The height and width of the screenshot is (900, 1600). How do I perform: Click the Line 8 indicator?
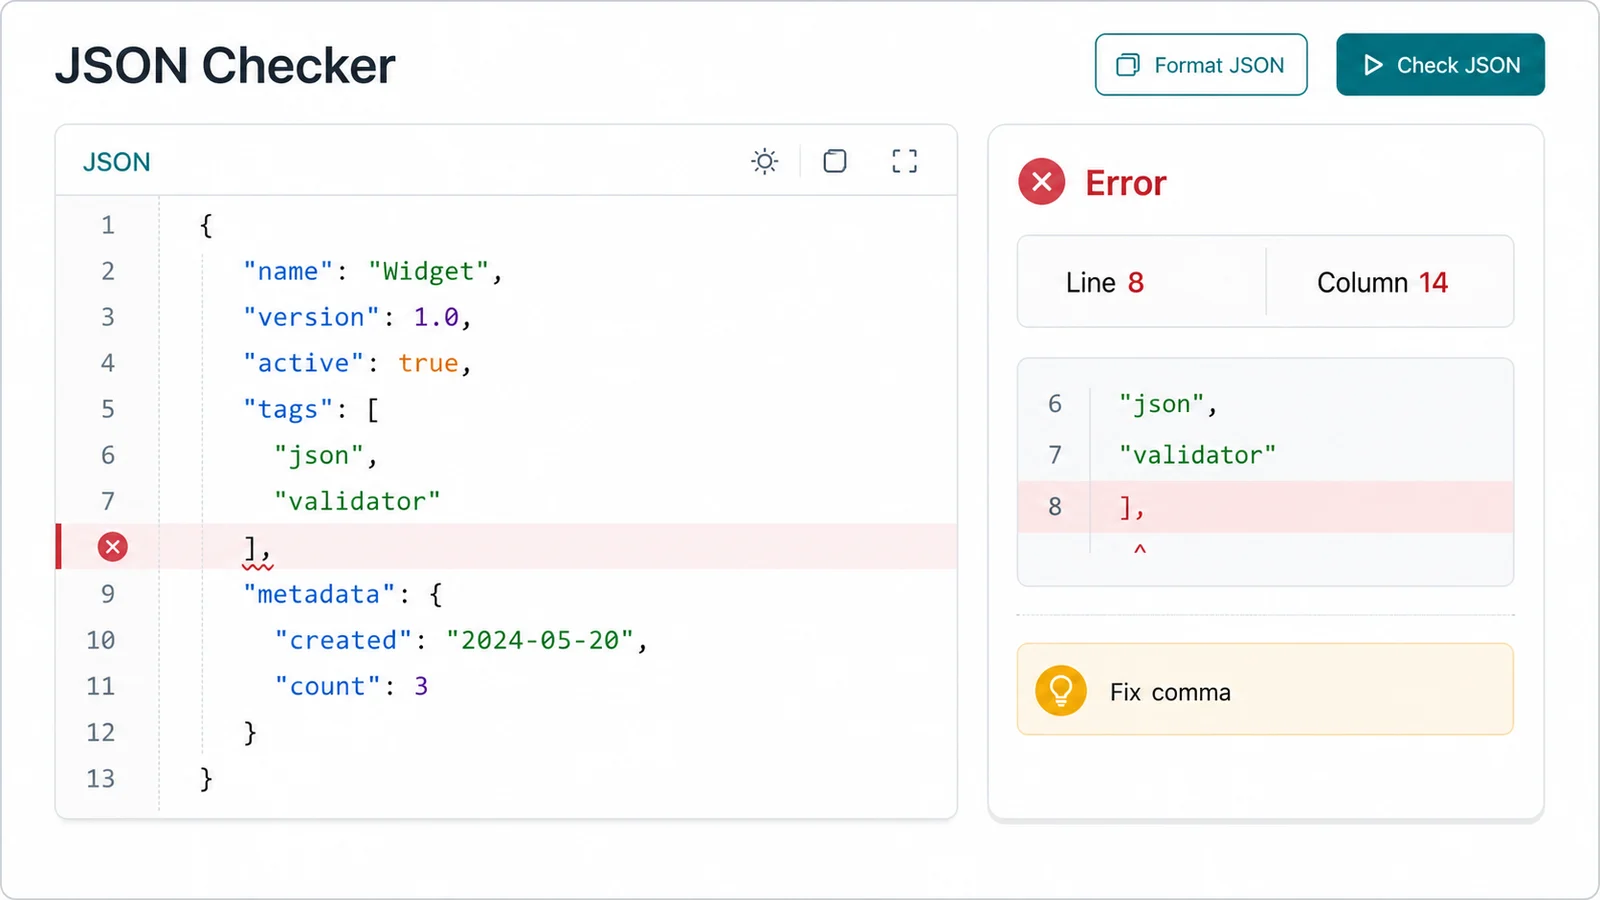1105,283
